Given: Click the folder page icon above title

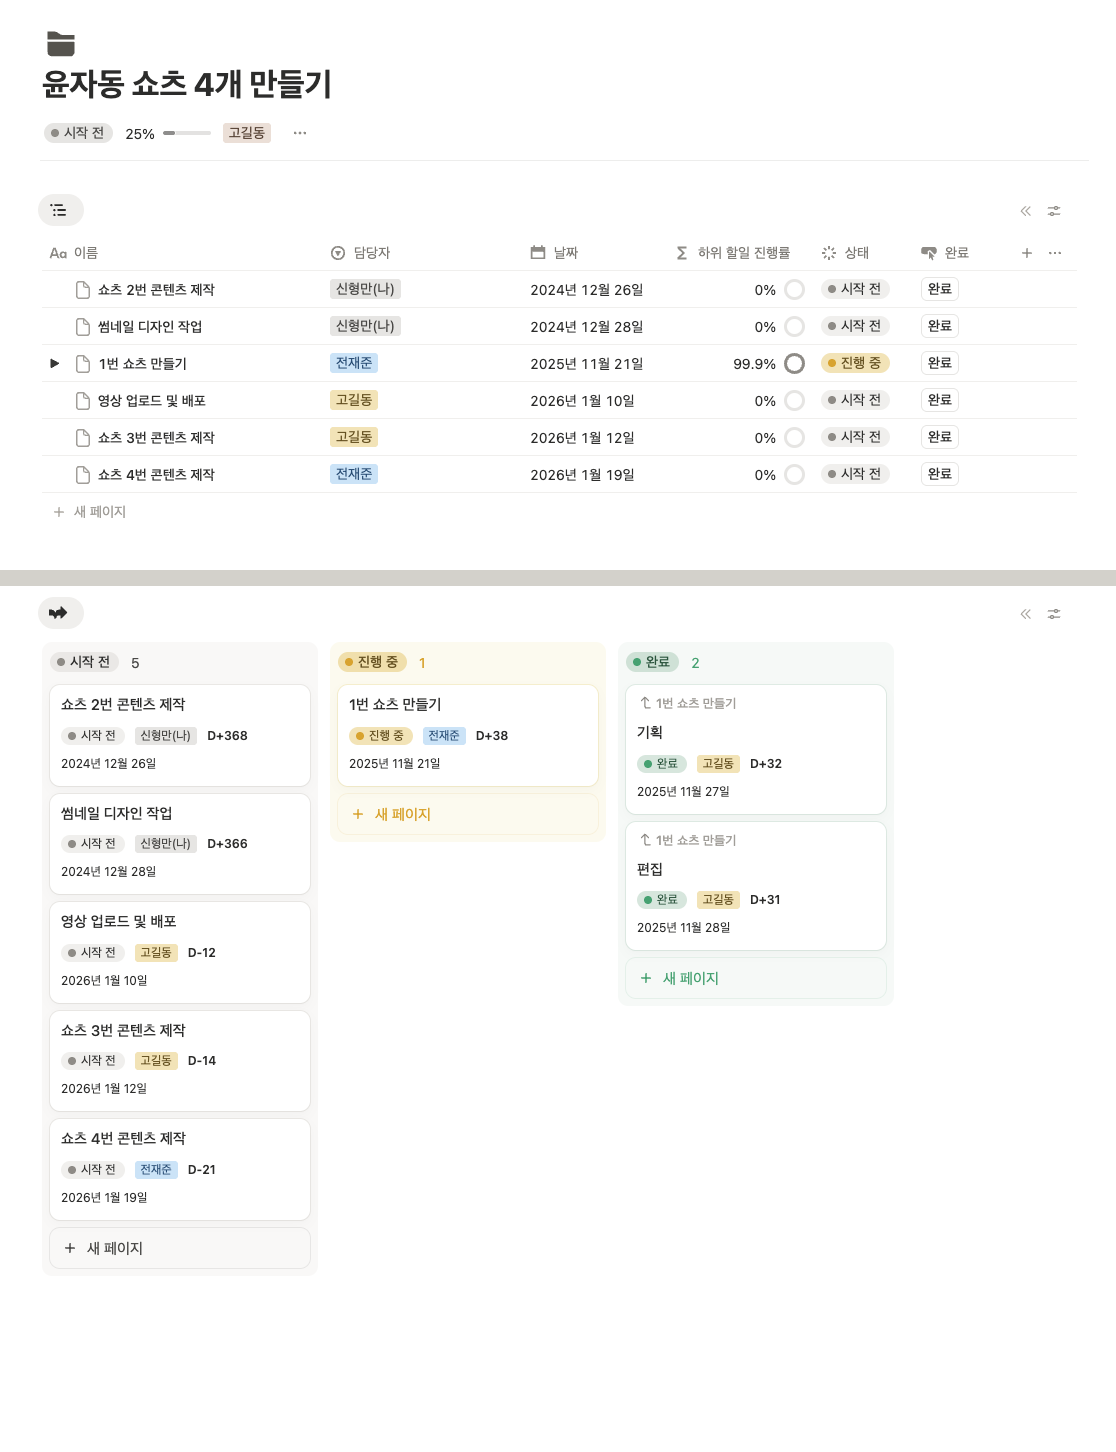Looking at the screenshot, I should point(61,44).
